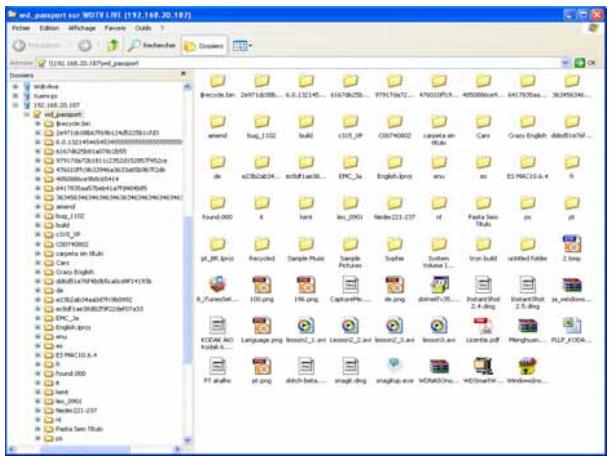Image resolution: width=609 pixels, height=457 pixels.
Task: Select found.000 in the folder tree
Action: tap(71, 374)
